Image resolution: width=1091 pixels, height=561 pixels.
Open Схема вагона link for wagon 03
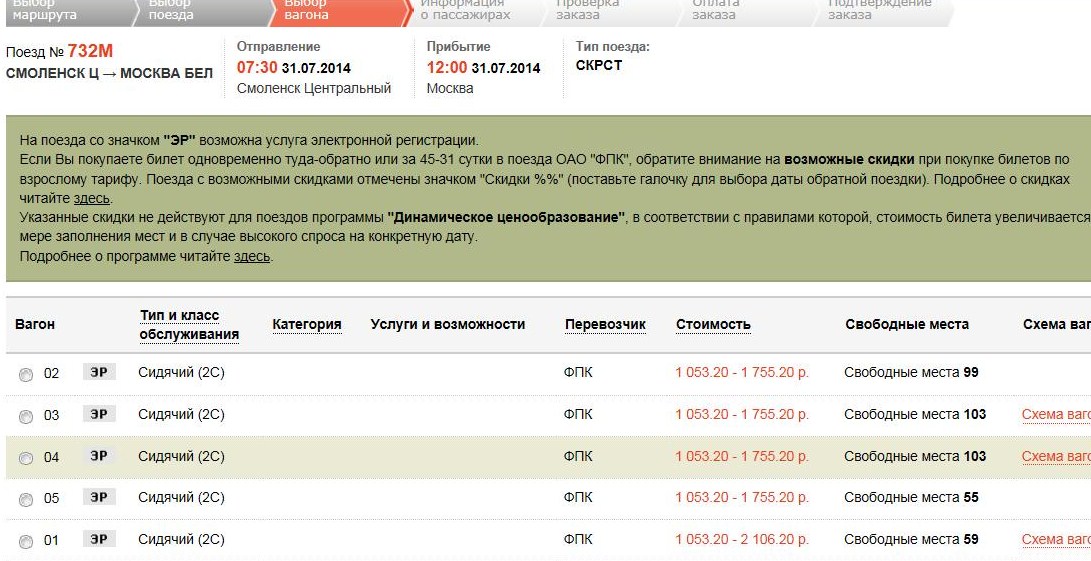coord(1055,414)
